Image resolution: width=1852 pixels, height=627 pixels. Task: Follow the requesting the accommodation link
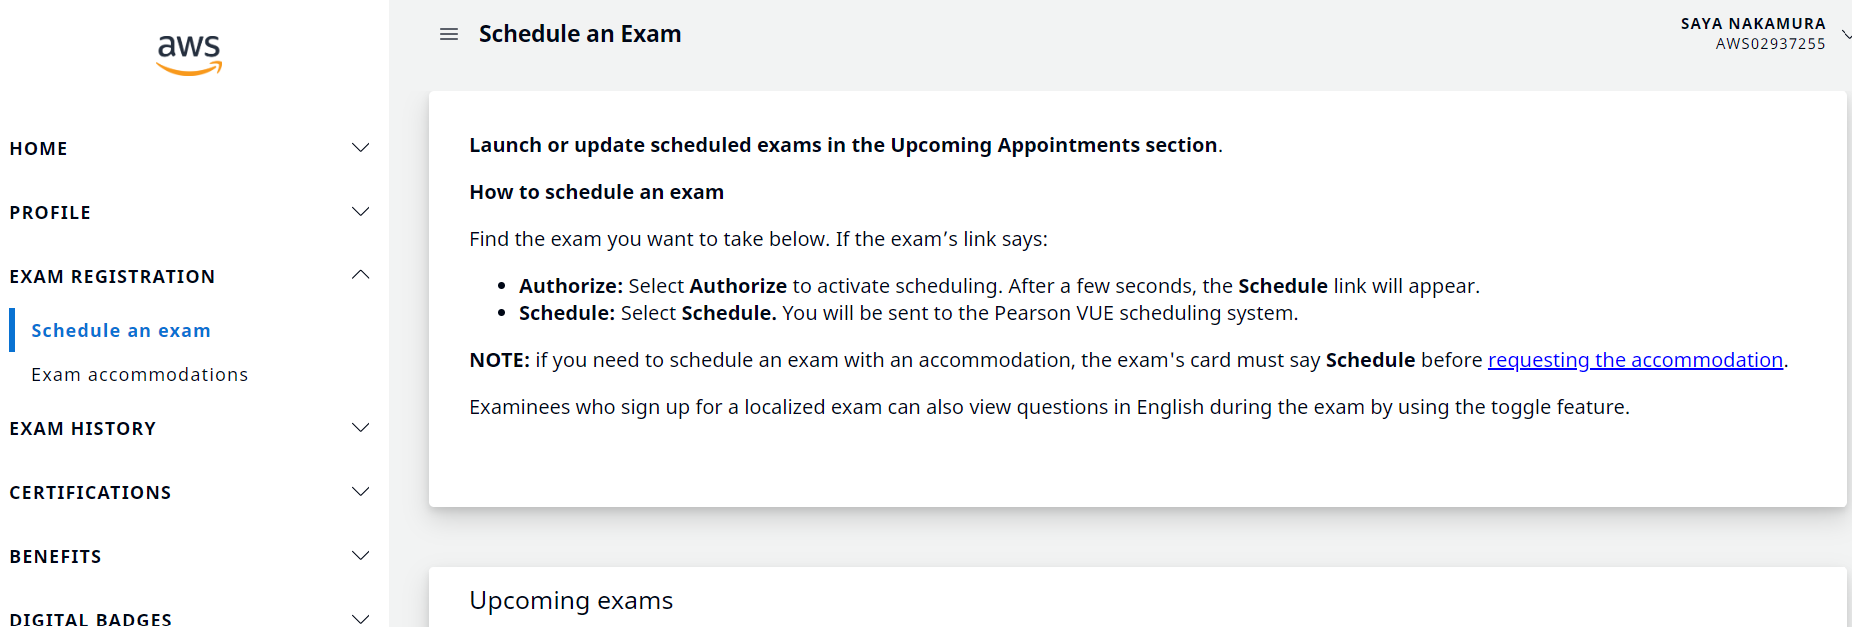[1635, 360]
